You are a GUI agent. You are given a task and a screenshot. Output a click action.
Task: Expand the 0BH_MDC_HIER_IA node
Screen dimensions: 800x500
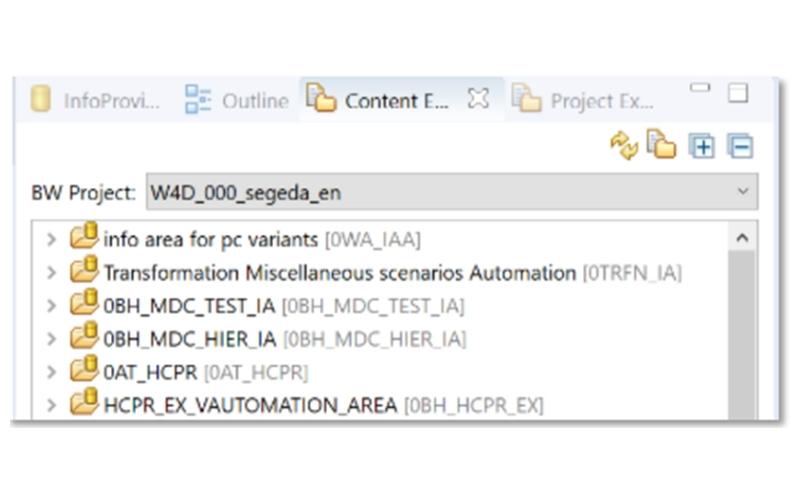pos(52,339)
